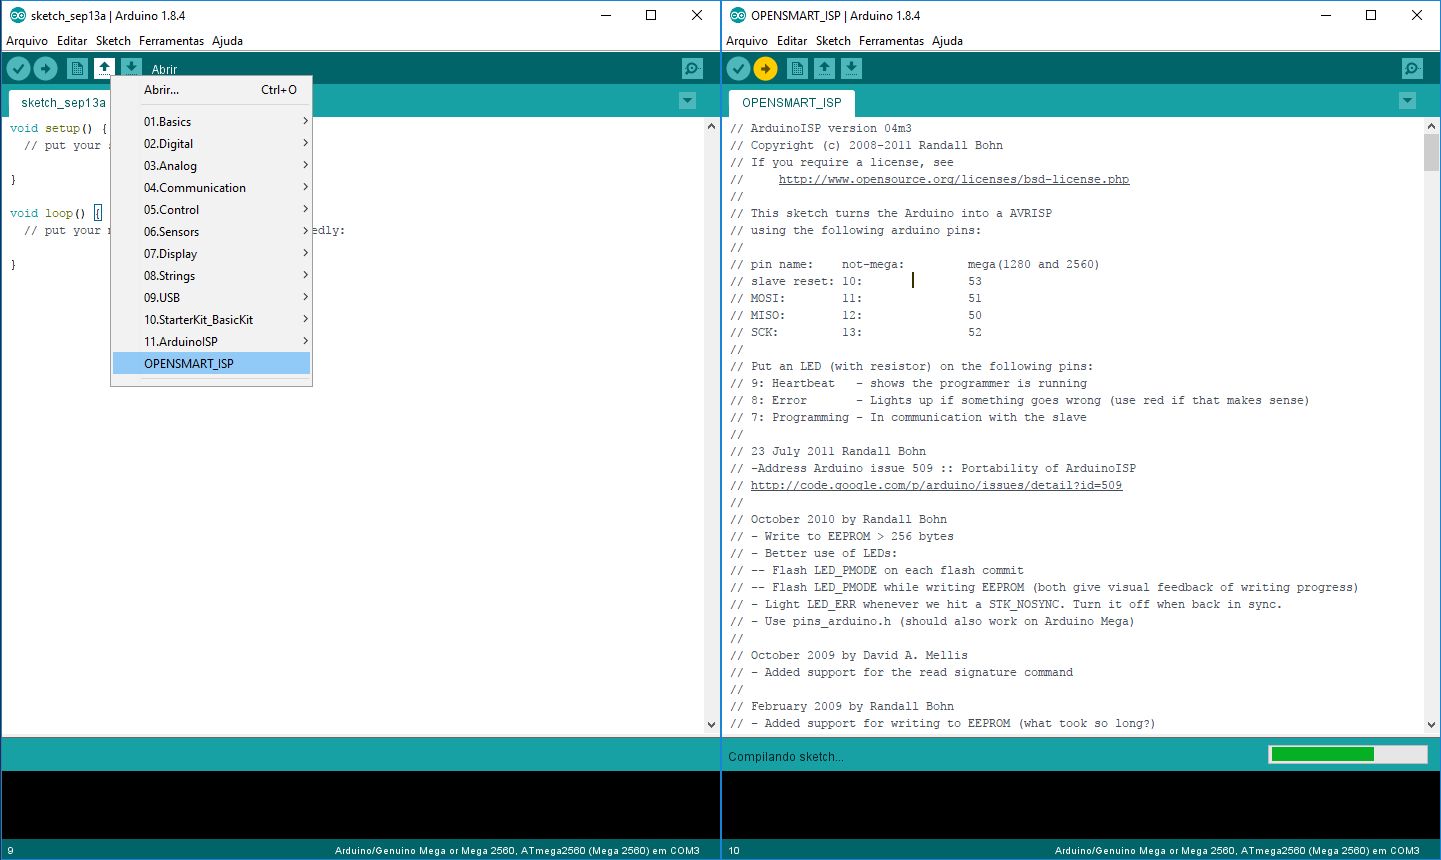Expand the 02.Digital examples submenu

(x=211, y=144)
